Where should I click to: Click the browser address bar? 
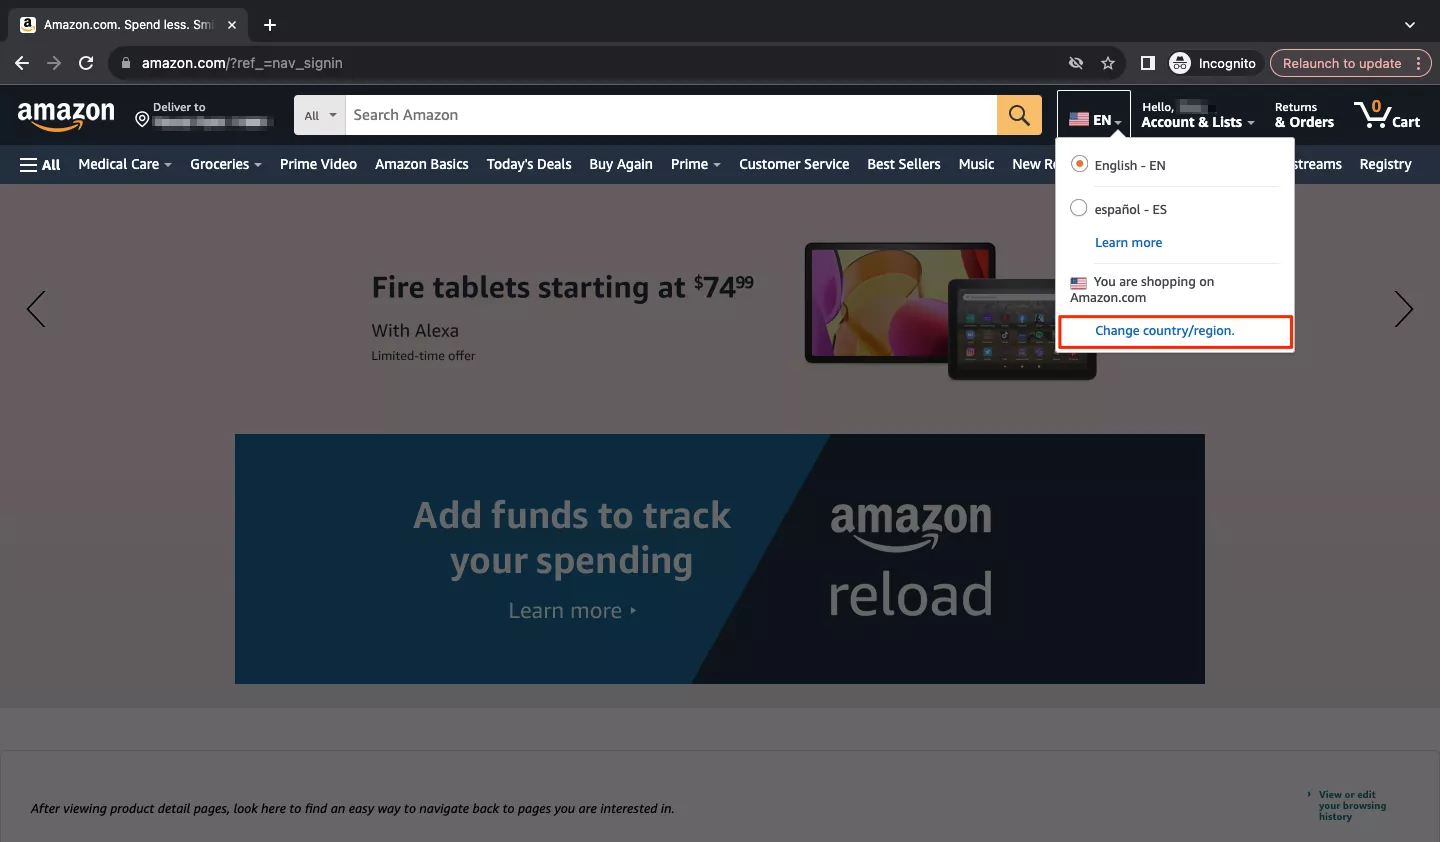(x=600, y=63)
